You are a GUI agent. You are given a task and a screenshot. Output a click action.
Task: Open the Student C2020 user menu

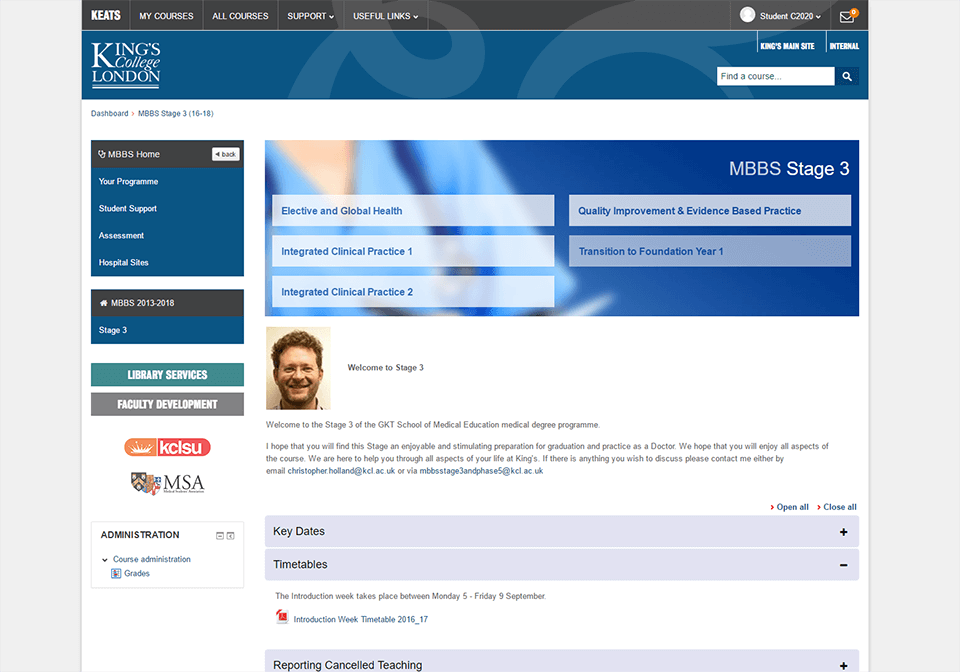790,16
